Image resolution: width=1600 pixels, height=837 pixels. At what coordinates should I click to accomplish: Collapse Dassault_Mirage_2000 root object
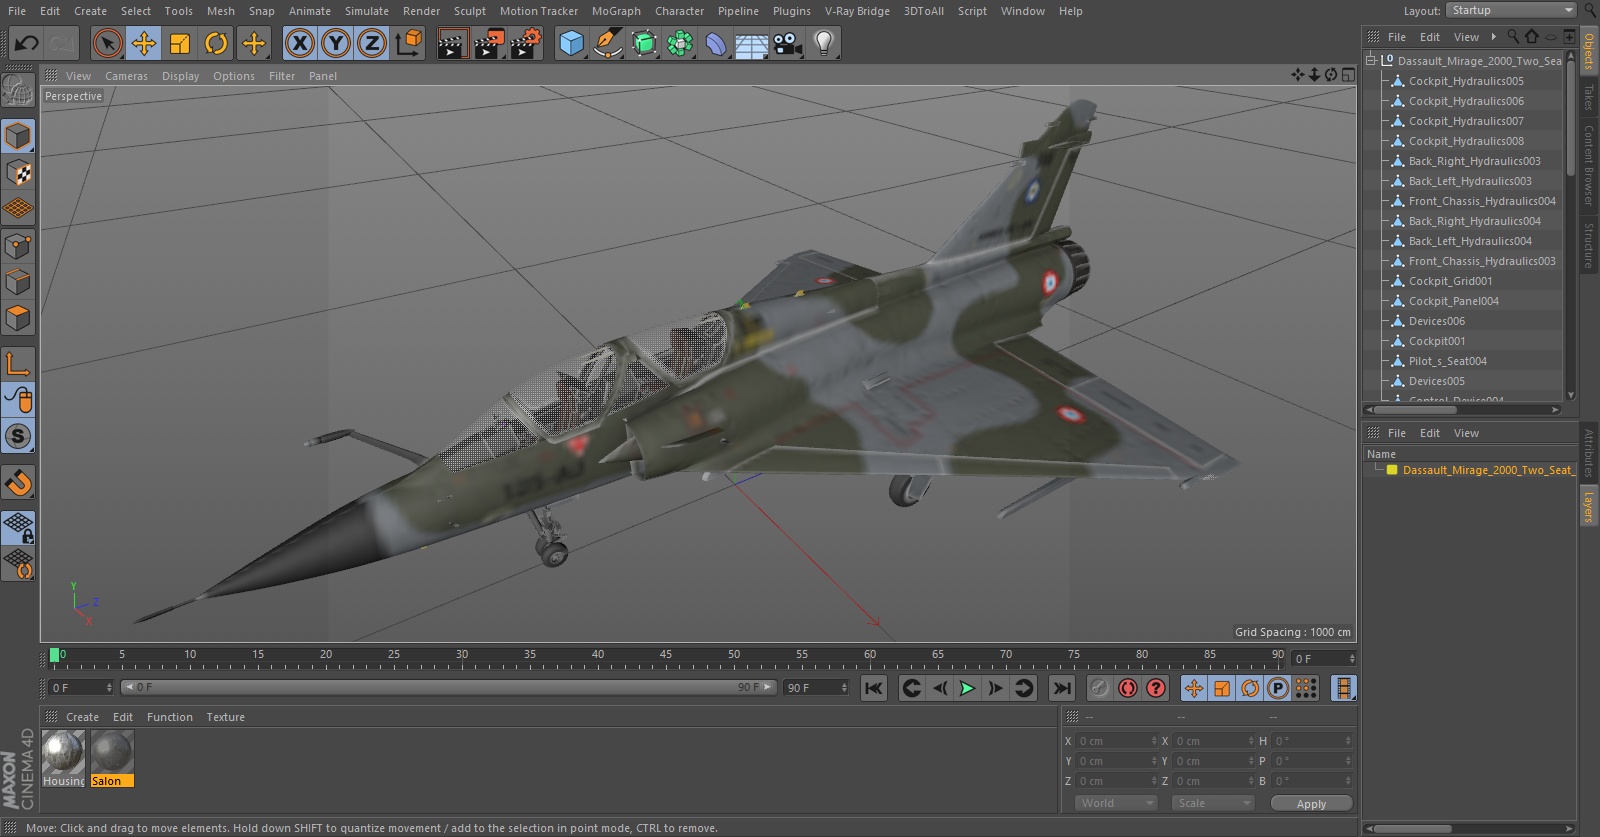(x=1371, y=60)
